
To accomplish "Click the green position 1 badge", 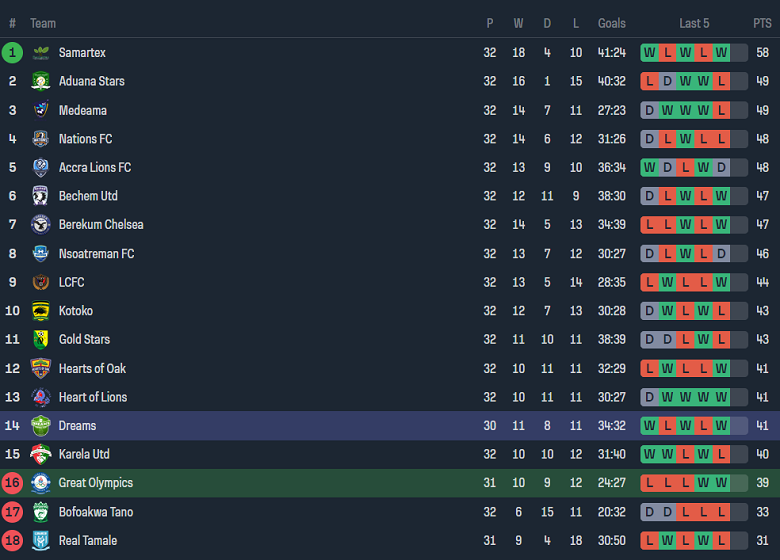I will [13, 53].
